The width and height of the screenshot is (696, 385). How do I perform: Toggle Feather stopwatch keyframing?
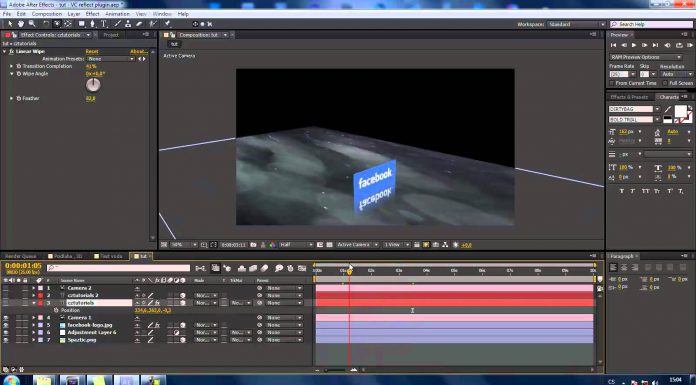pos(19,98)
